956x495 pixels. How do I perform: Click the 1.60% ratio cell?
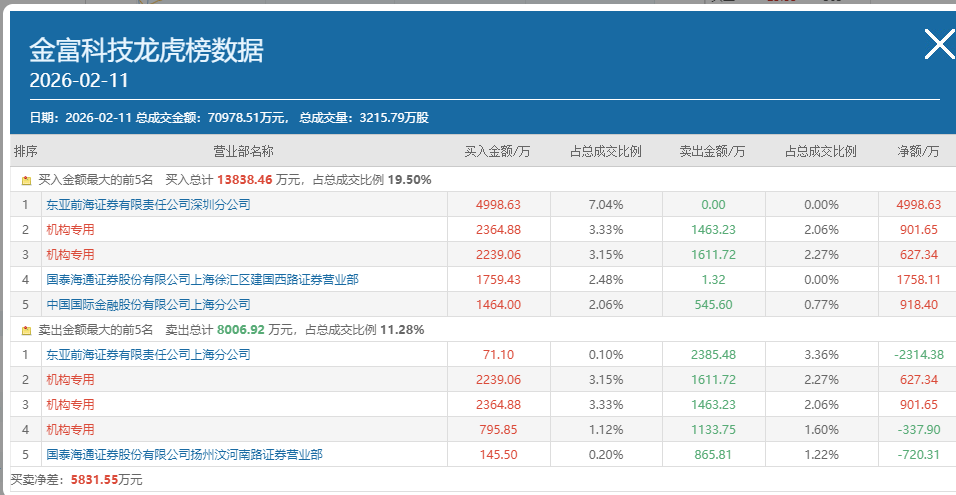[x=821, y=430]
